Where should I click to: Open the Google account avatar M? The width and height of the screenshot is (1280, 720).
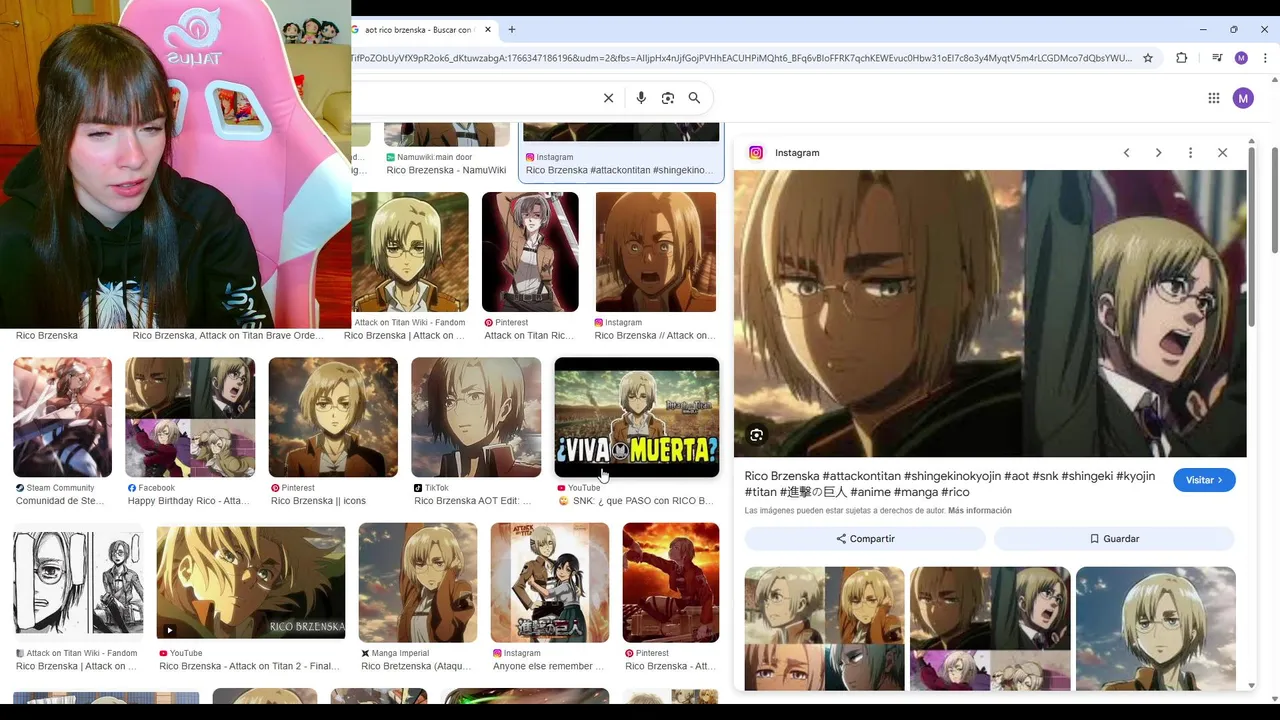pyautogui.click(x=1243, y=98)
